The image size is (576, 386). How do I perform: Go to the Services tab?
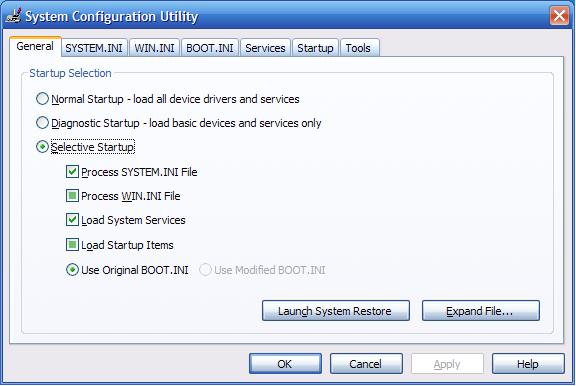coord(265,48)
